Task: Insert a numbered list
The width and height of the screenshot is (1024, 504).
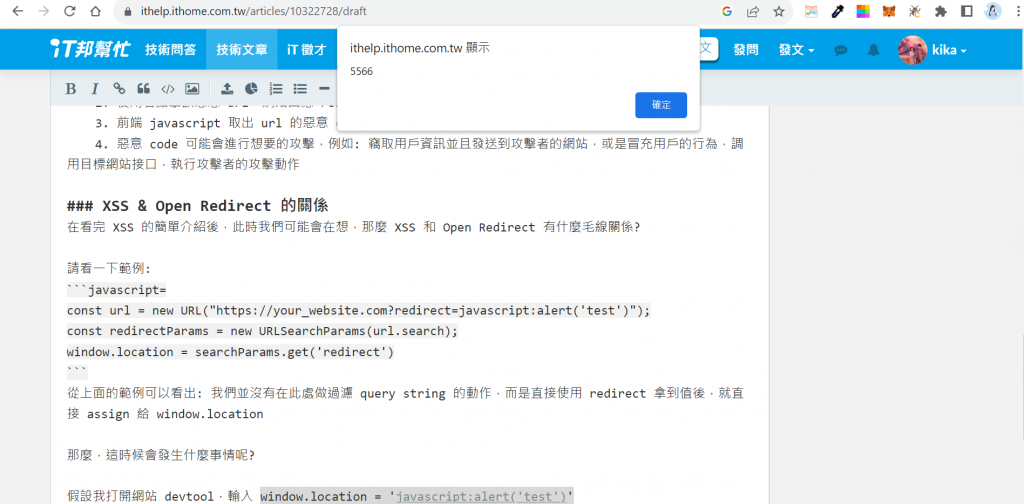Action: 276,89
